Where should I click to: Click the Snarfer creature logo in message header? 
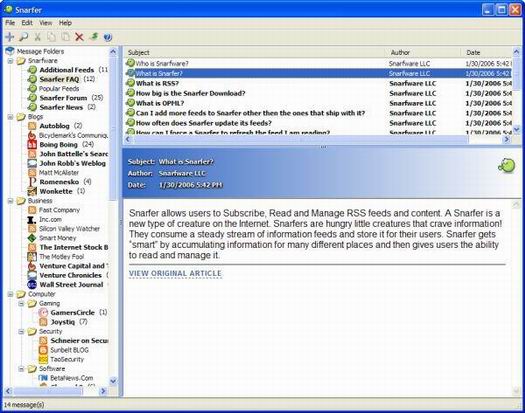(507, 165)
